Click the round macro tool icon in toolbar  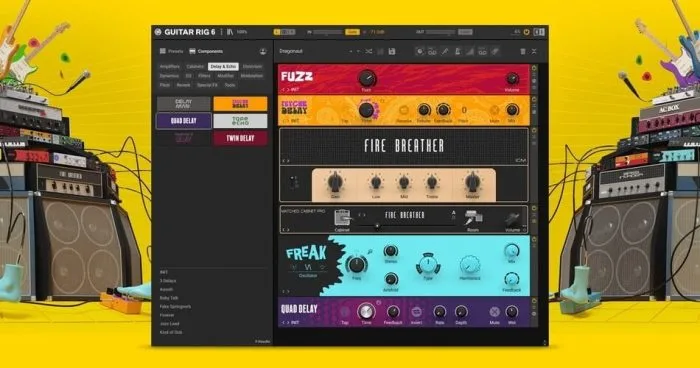click(x=420, y=52)
